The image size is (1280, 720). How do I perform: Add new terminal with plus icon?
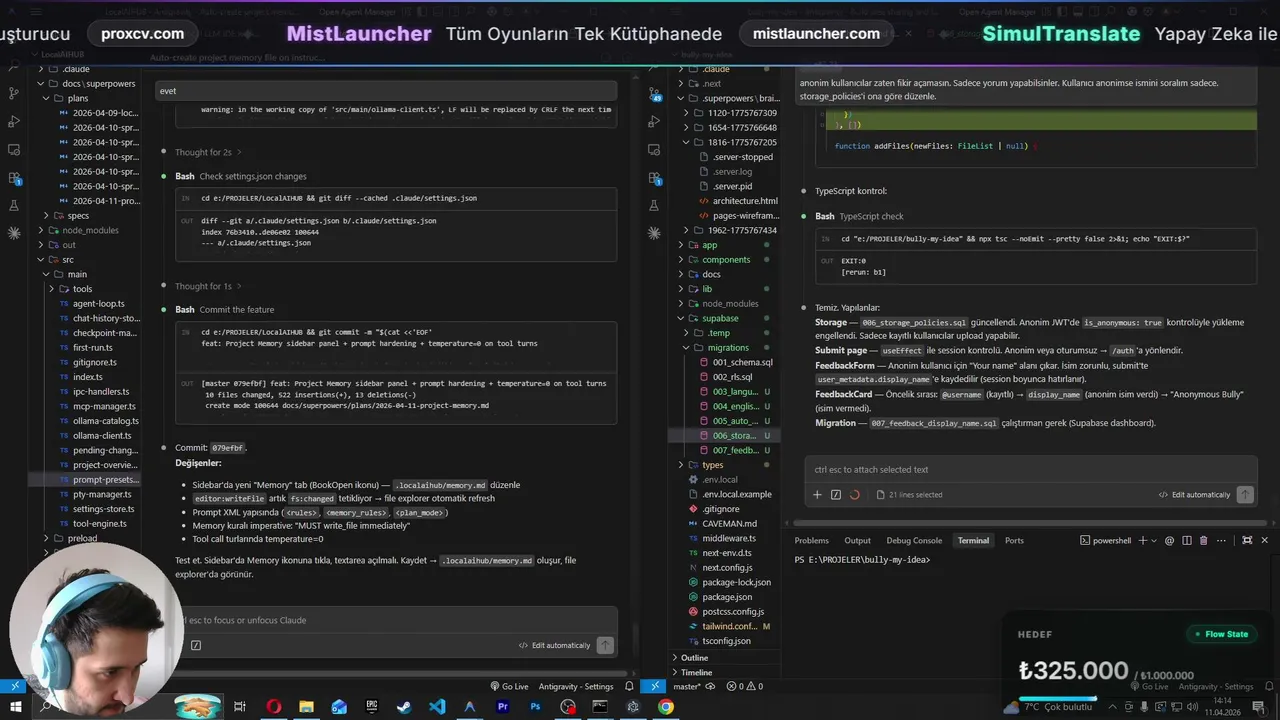point(1143,540)
